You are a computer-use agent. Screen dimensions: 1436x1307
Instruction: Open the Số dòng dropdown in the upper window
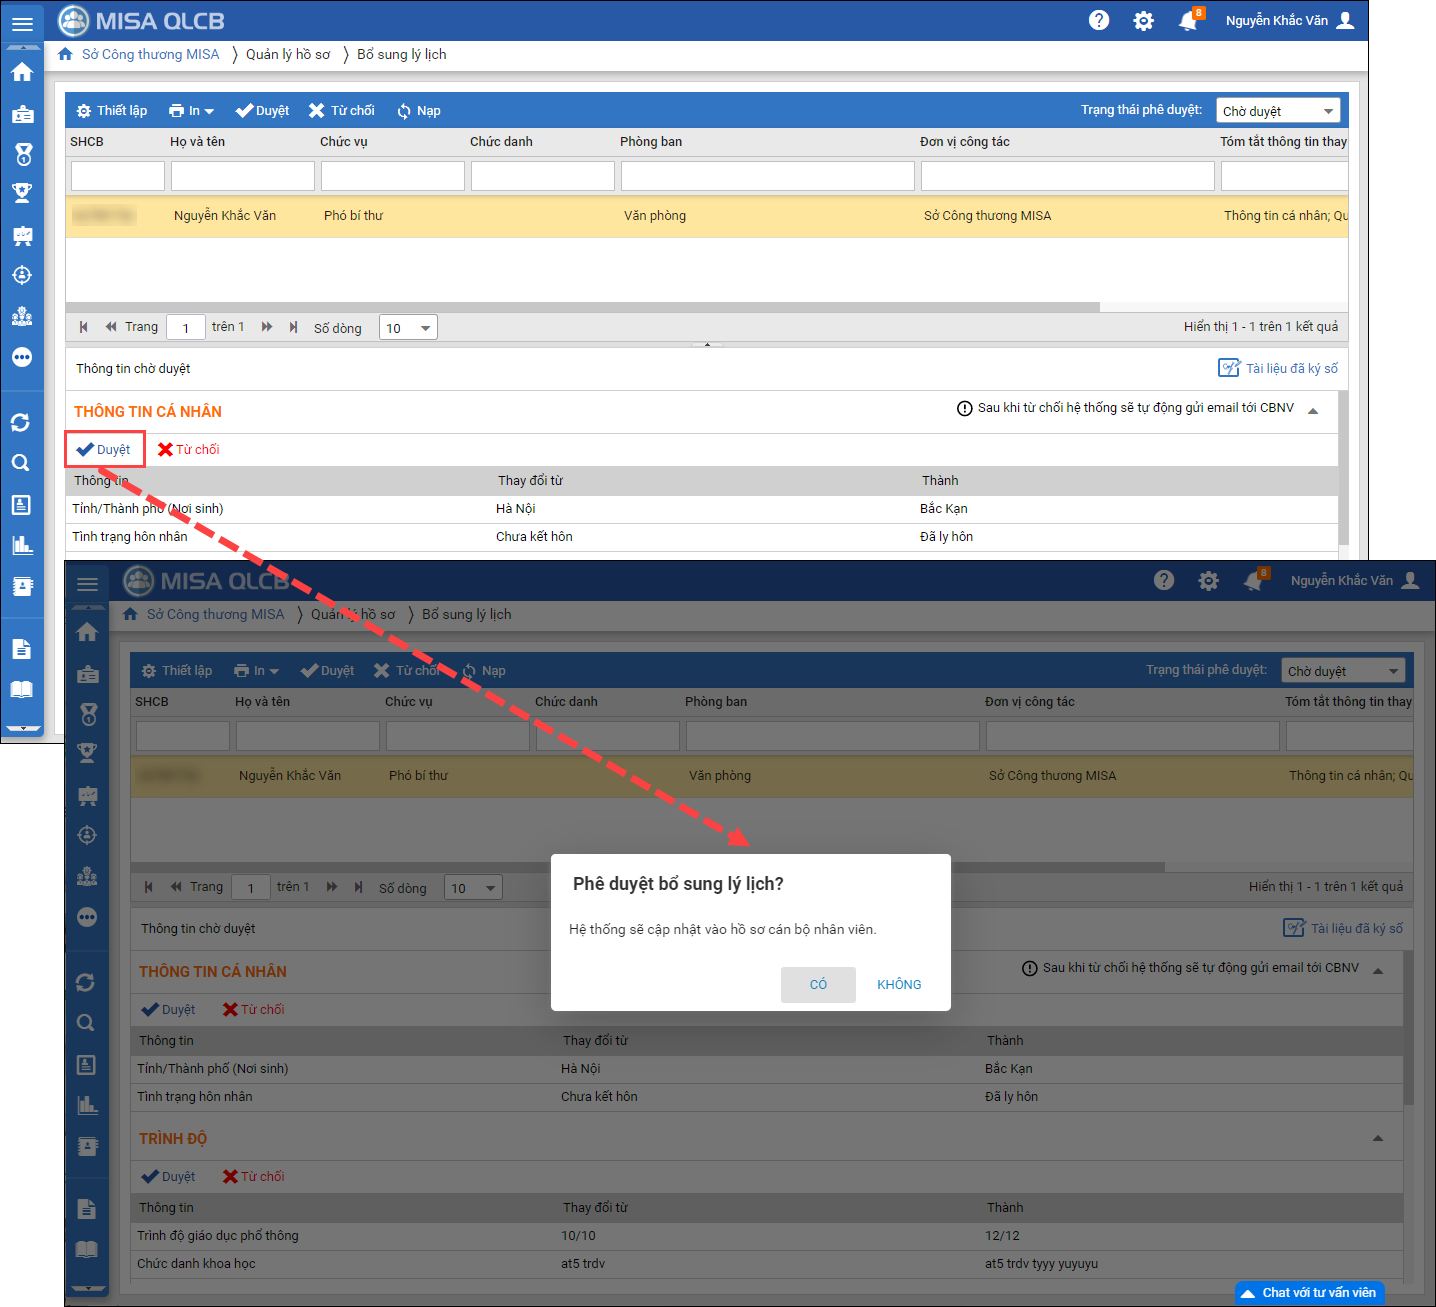point(408,328)
